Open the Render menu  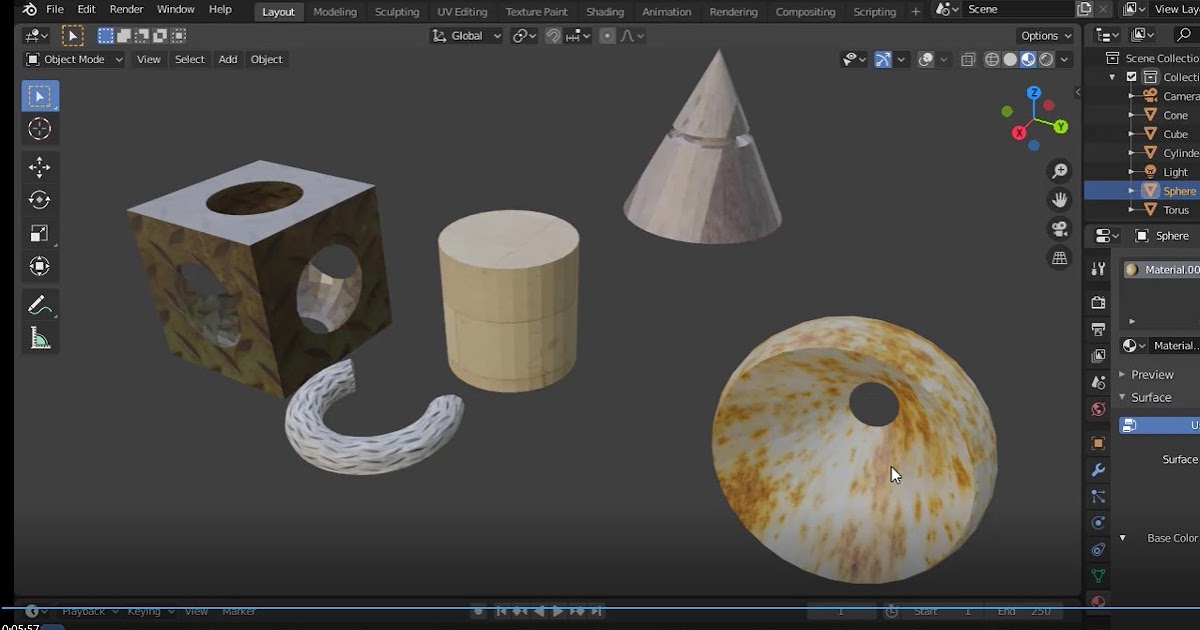point(126,9)
